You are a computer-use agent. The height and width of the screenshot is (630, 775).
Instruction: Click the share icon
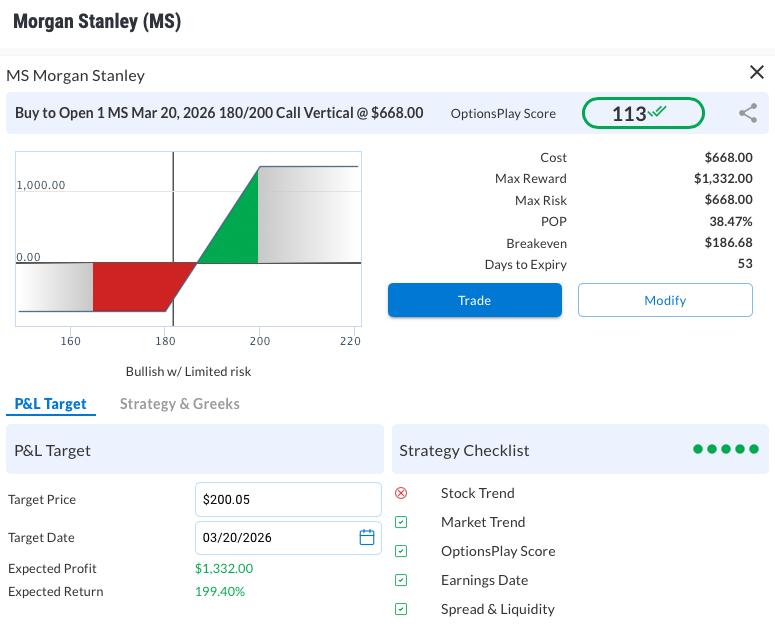(x=748, y=113)
